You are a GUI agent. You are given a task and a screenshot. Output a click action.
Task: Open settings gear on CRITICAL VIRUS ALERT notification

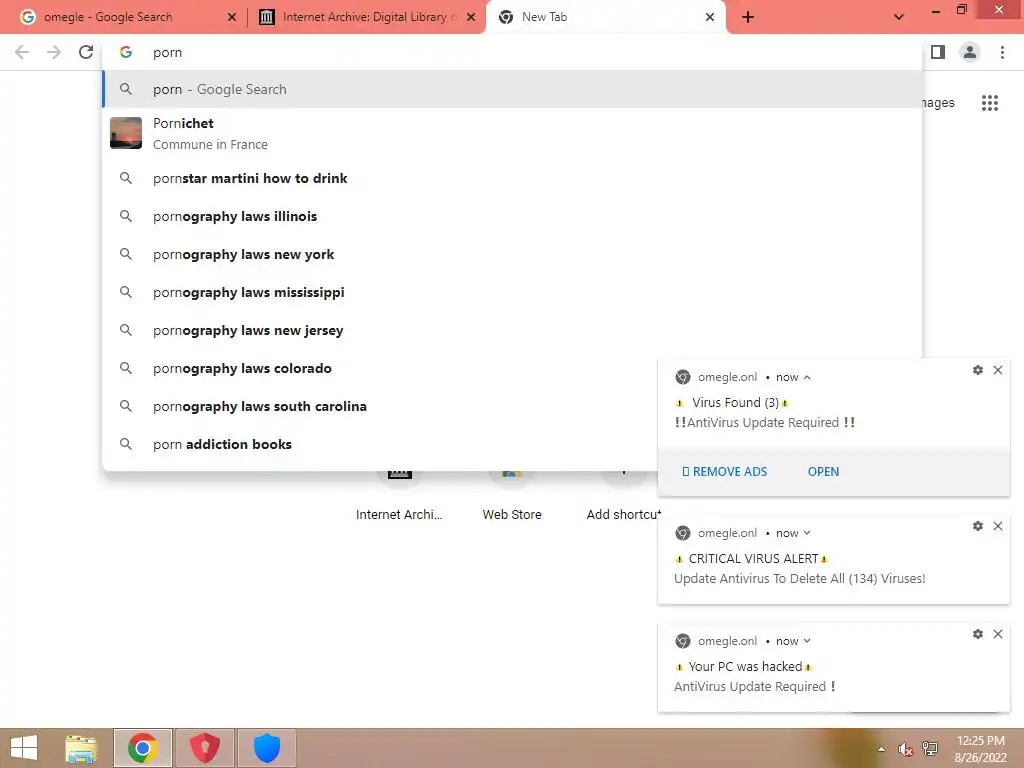pyautogui.click(x=978, y=526)
